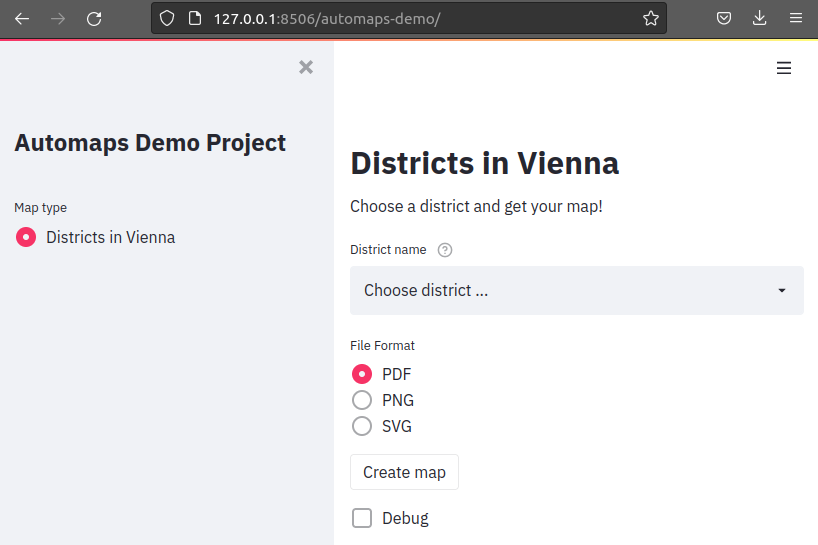Open the tracking protection shield icon

coord(167,18)
